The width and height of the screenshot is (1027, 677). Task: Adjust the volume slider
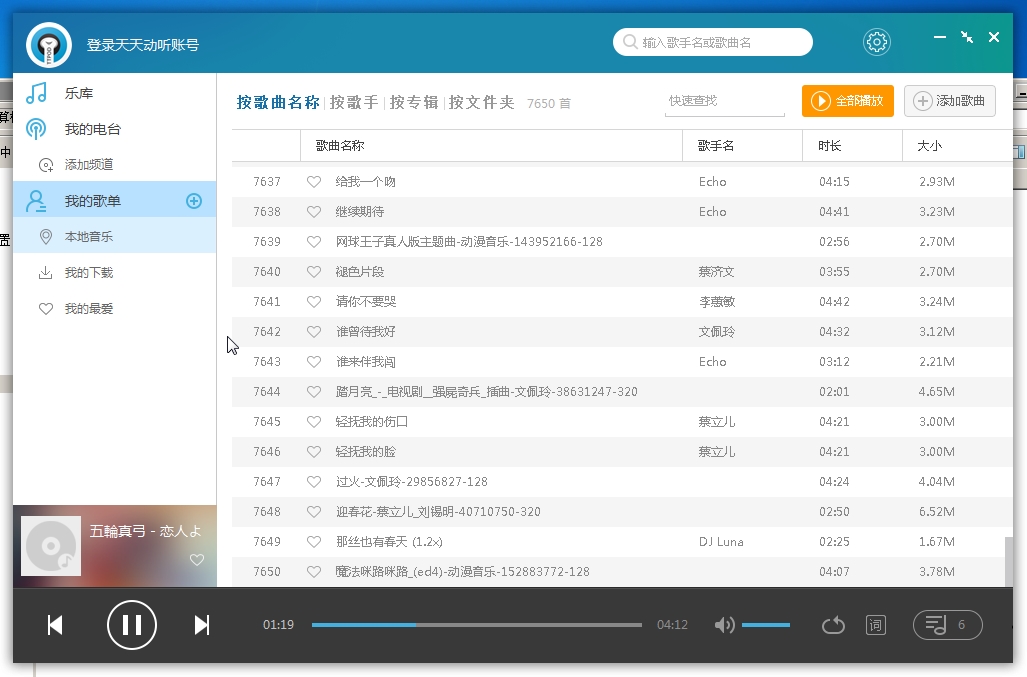point(766,625)
